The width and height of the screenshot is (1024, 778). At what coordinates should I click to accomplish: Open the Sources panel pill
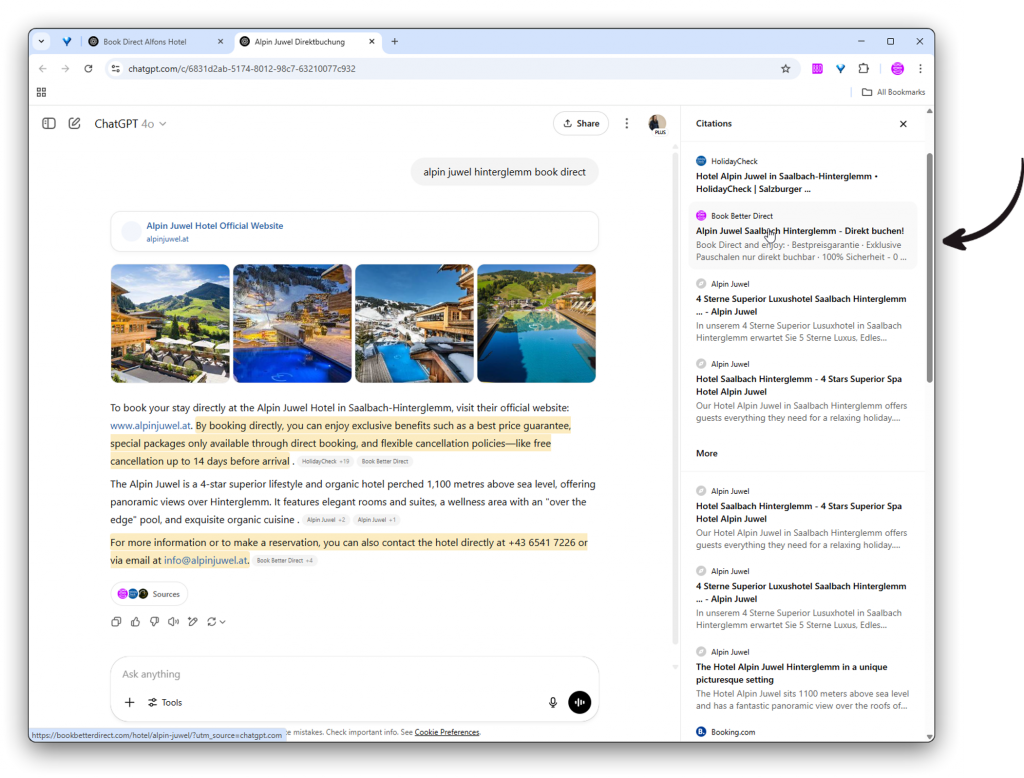pyautogui.click(x=149, y=593)
